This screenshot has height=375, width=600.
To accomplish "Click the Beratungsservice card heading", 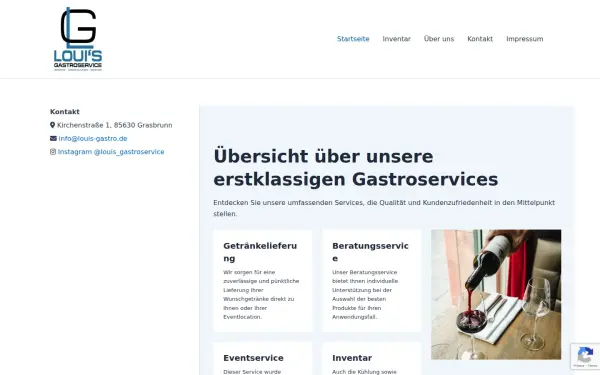I will pyautogui.click(x=370, y=252).
